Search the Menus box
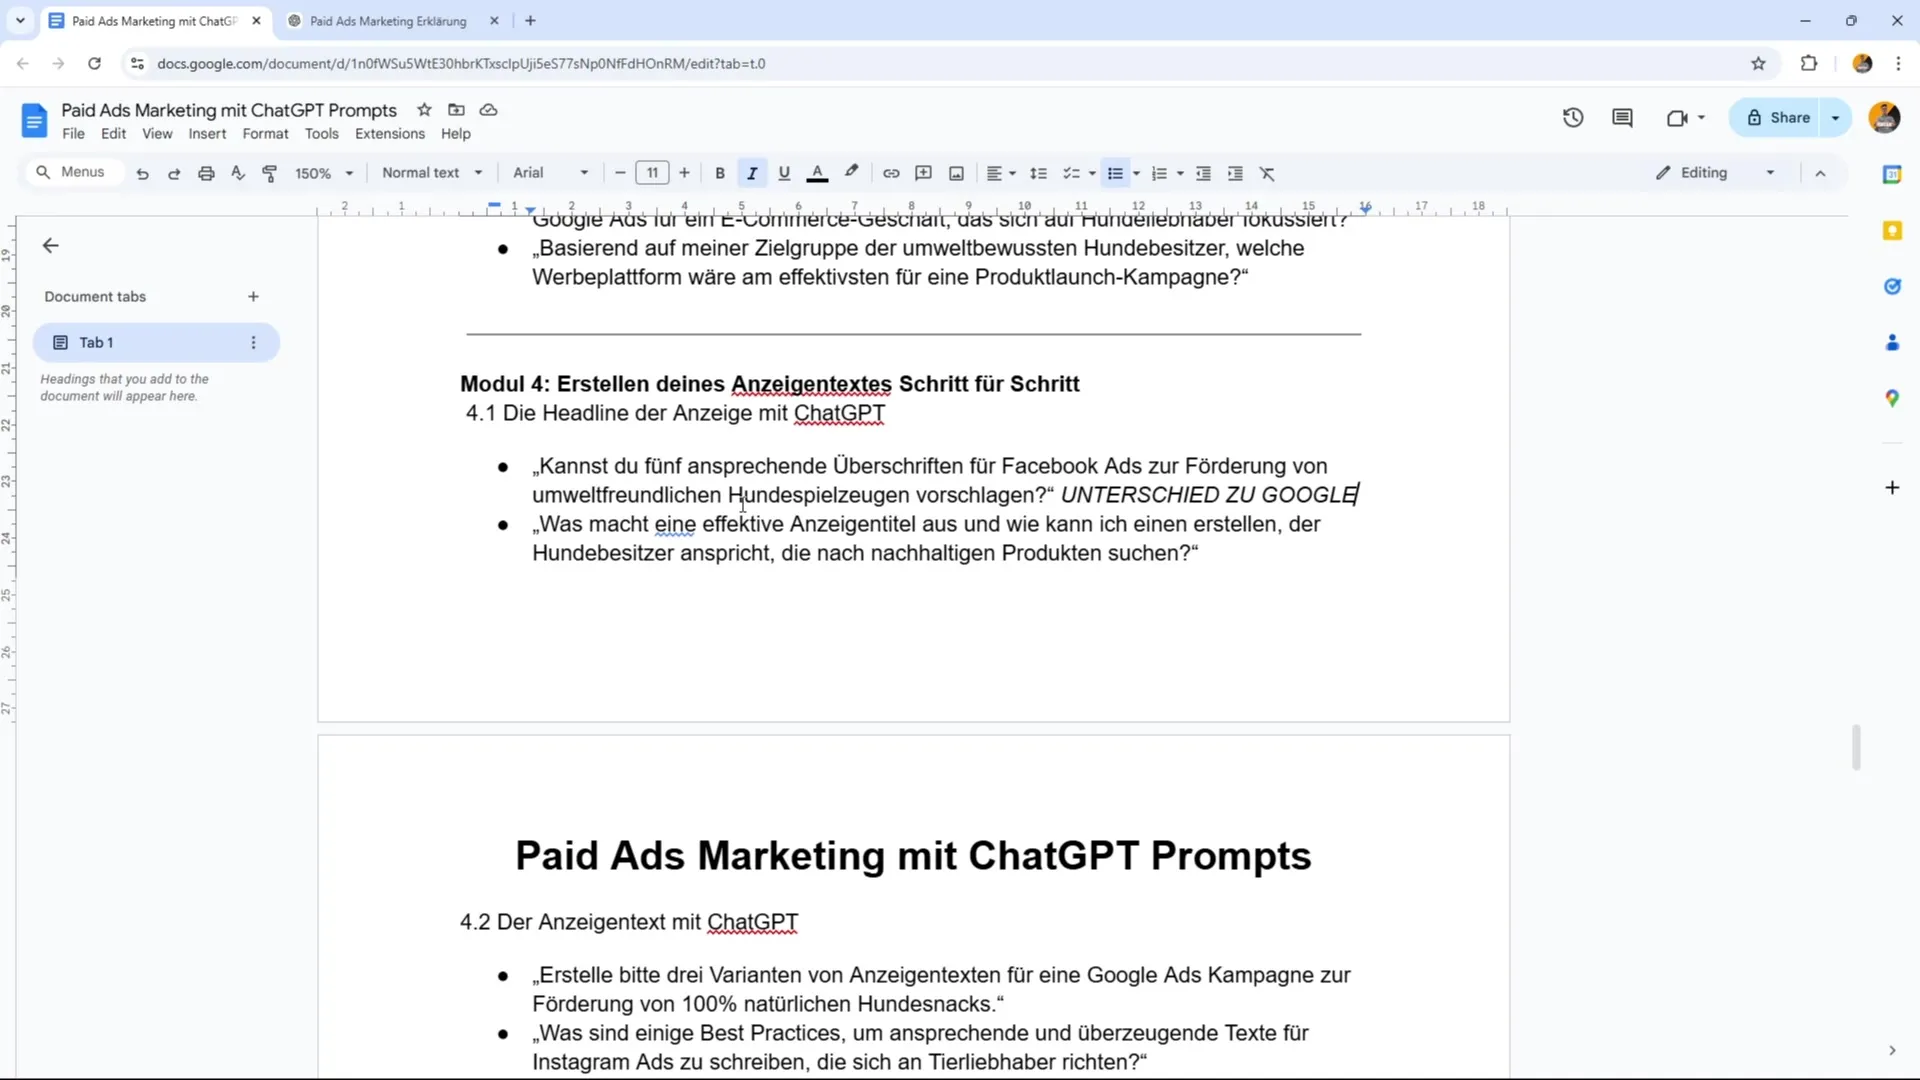Viewport: 1920px width, 1080px height. point(72,172)
